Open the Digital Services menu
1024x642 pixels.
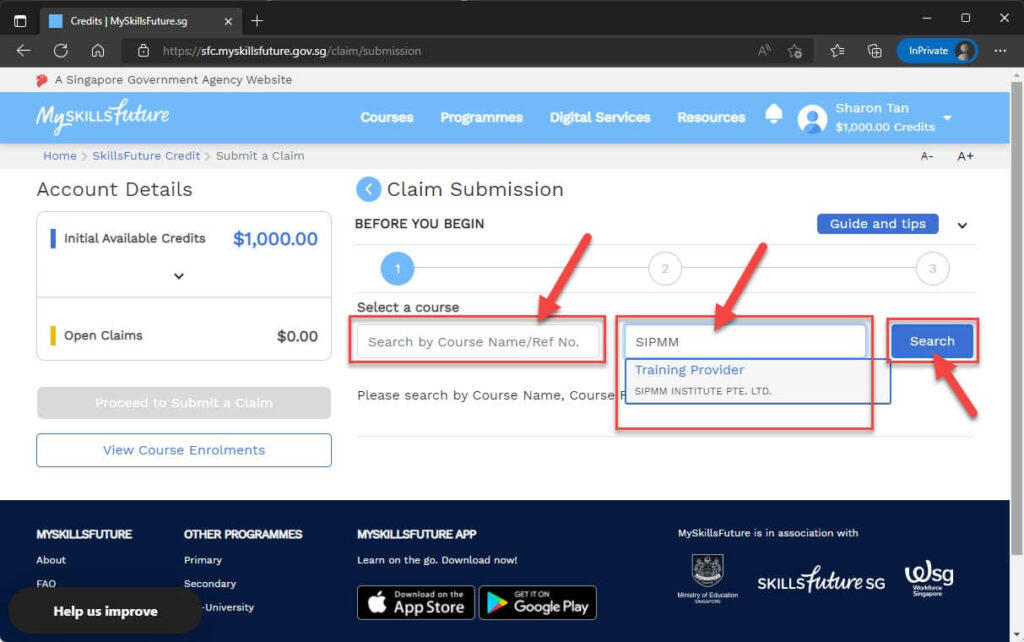[599, 117]
